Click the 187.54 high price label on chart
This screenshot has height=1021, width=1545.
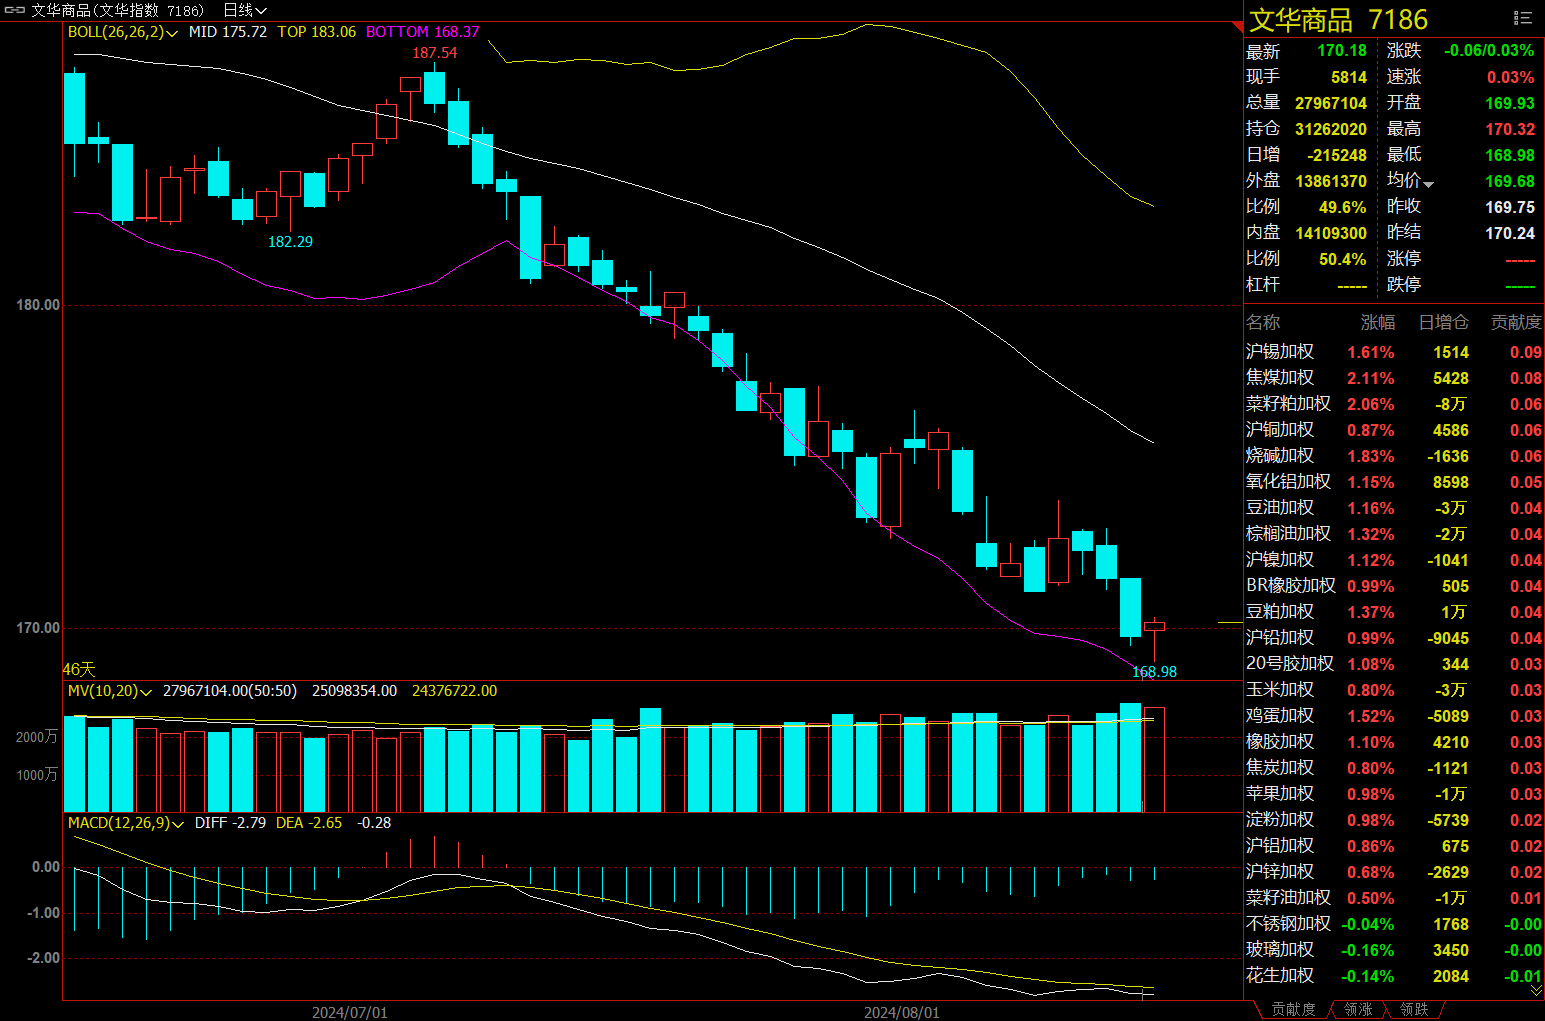click(435, 53)
